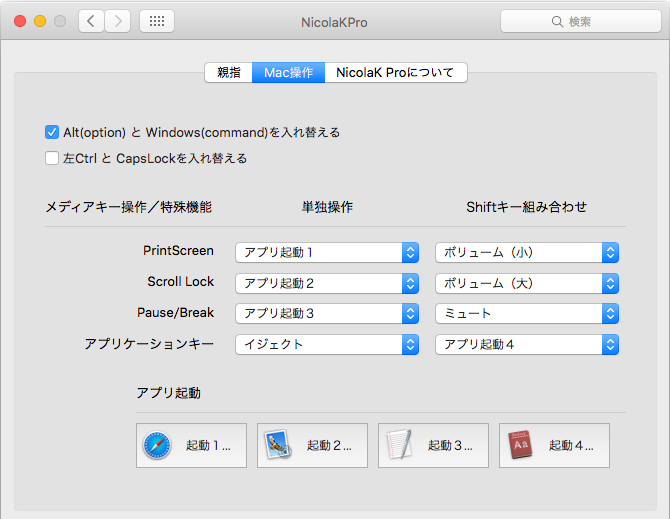Click the PrintScreen row label
Image resolution: width=670 pixels, height=519 pixels.
178,251
